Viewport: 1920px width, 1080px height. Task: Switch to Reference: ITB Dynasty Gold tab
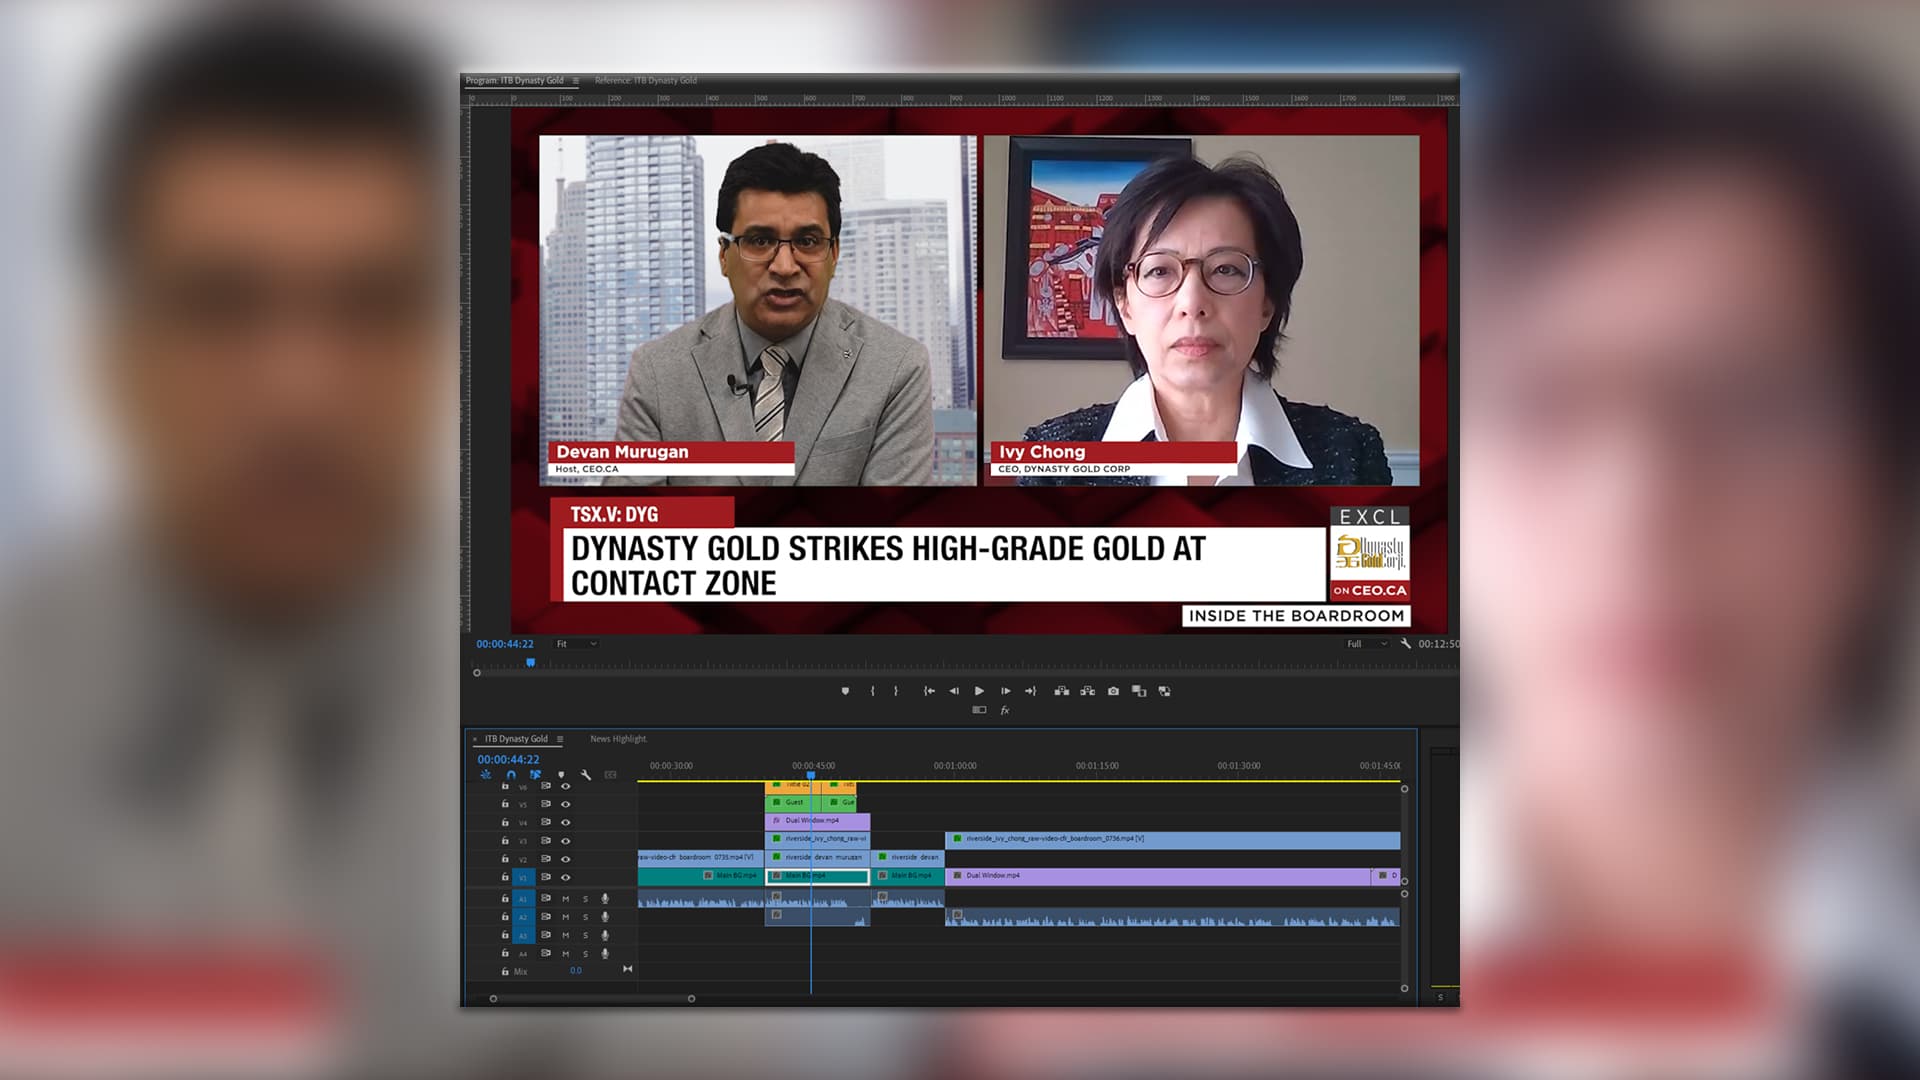tap(646, 80)
